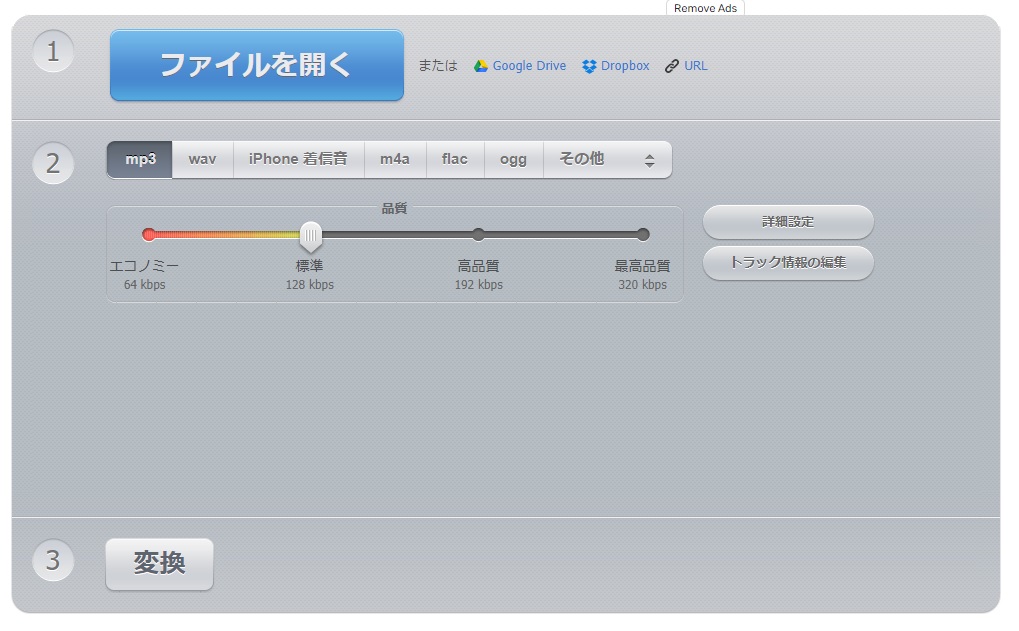Click the 320 kbps text
1019x631 pixels.
[642, 285]
